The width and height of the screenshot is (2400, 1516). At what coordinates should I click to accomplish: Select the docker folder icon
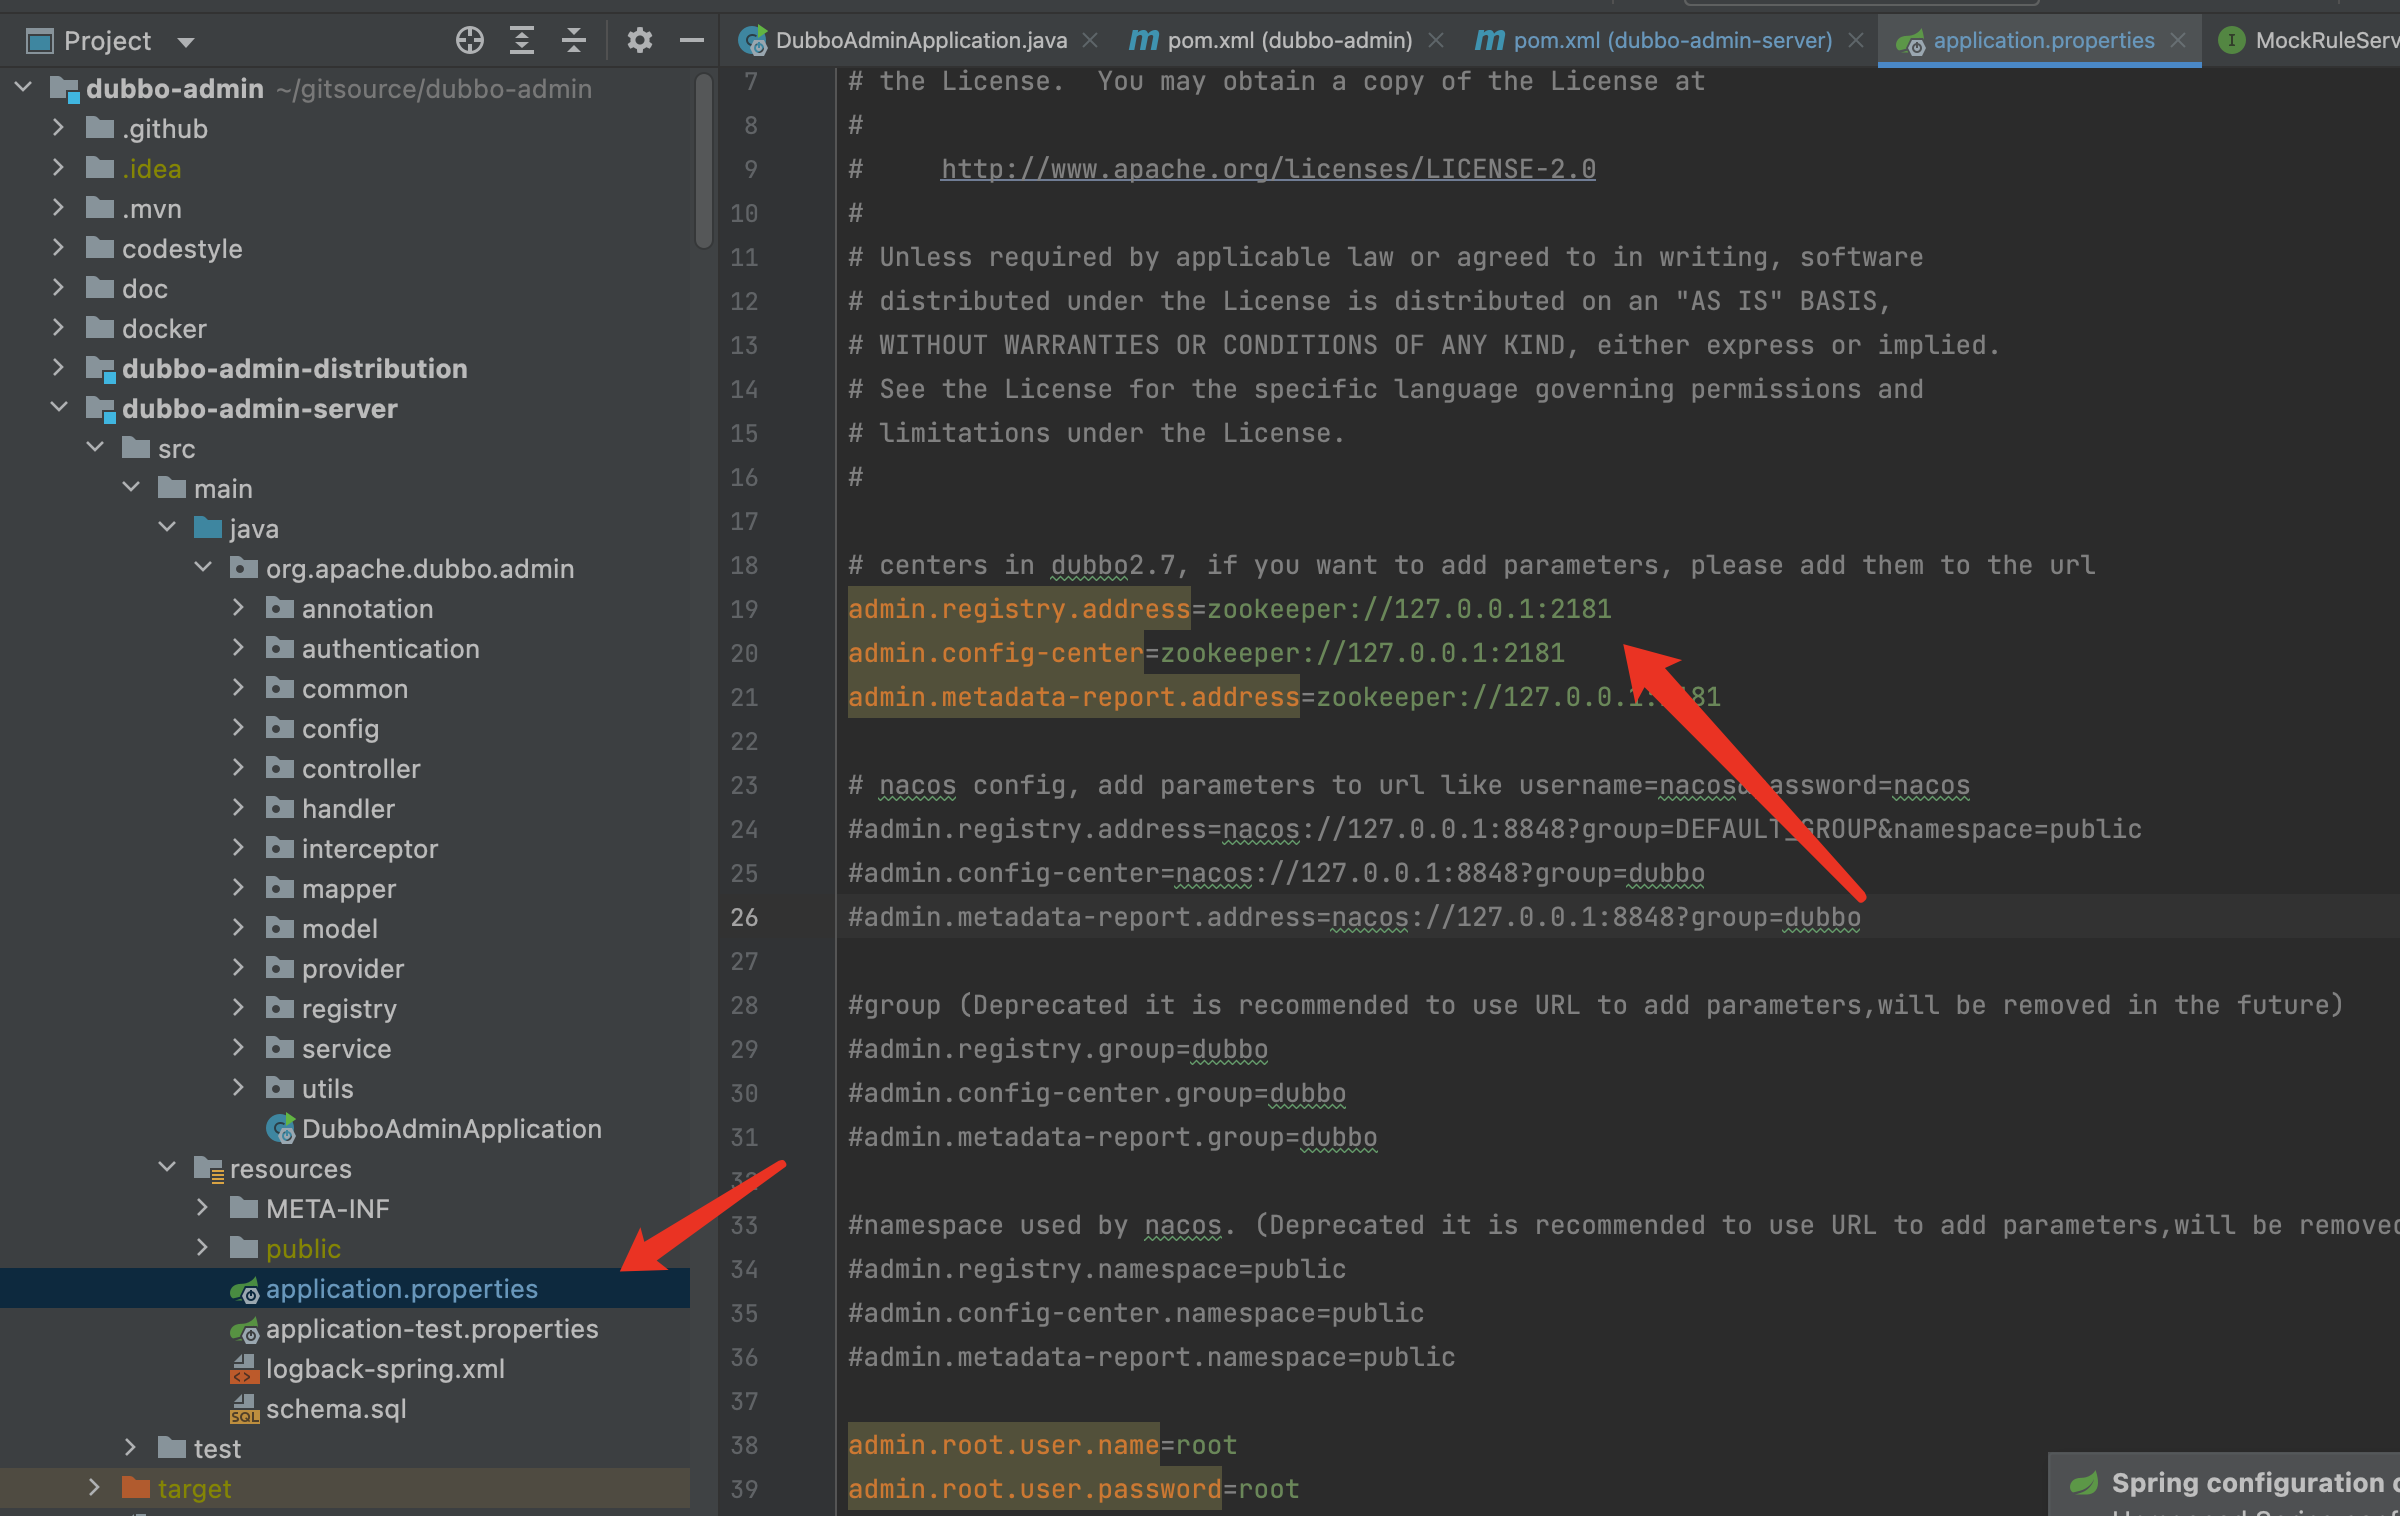tap(100, 328)
